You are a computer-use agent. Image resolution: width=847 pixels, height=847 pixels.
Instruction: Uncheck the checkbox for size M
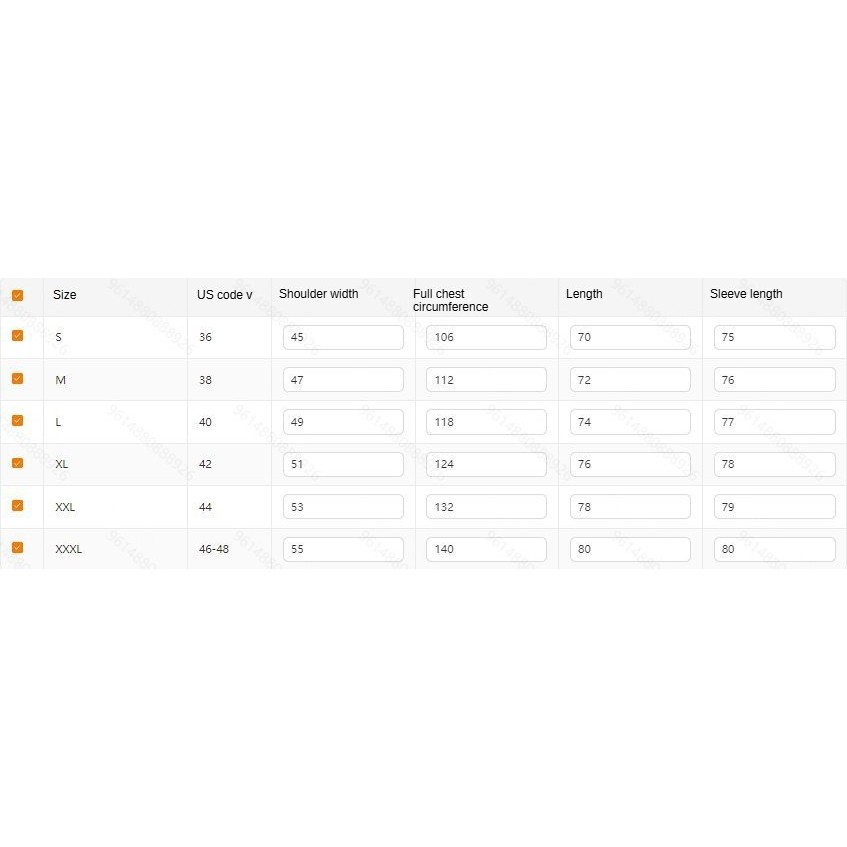[x=17, y=378]
